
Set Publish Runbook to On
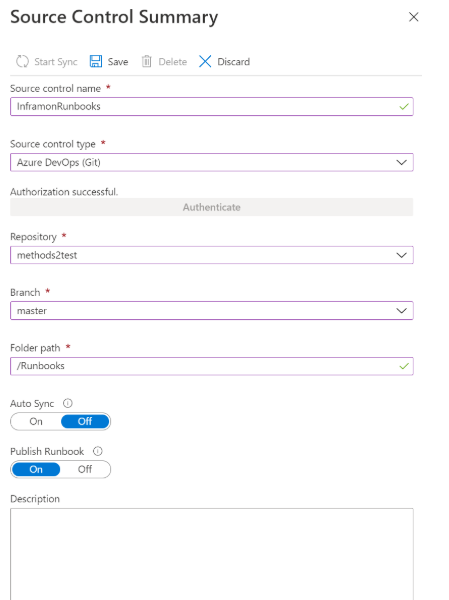click(36, 469)
